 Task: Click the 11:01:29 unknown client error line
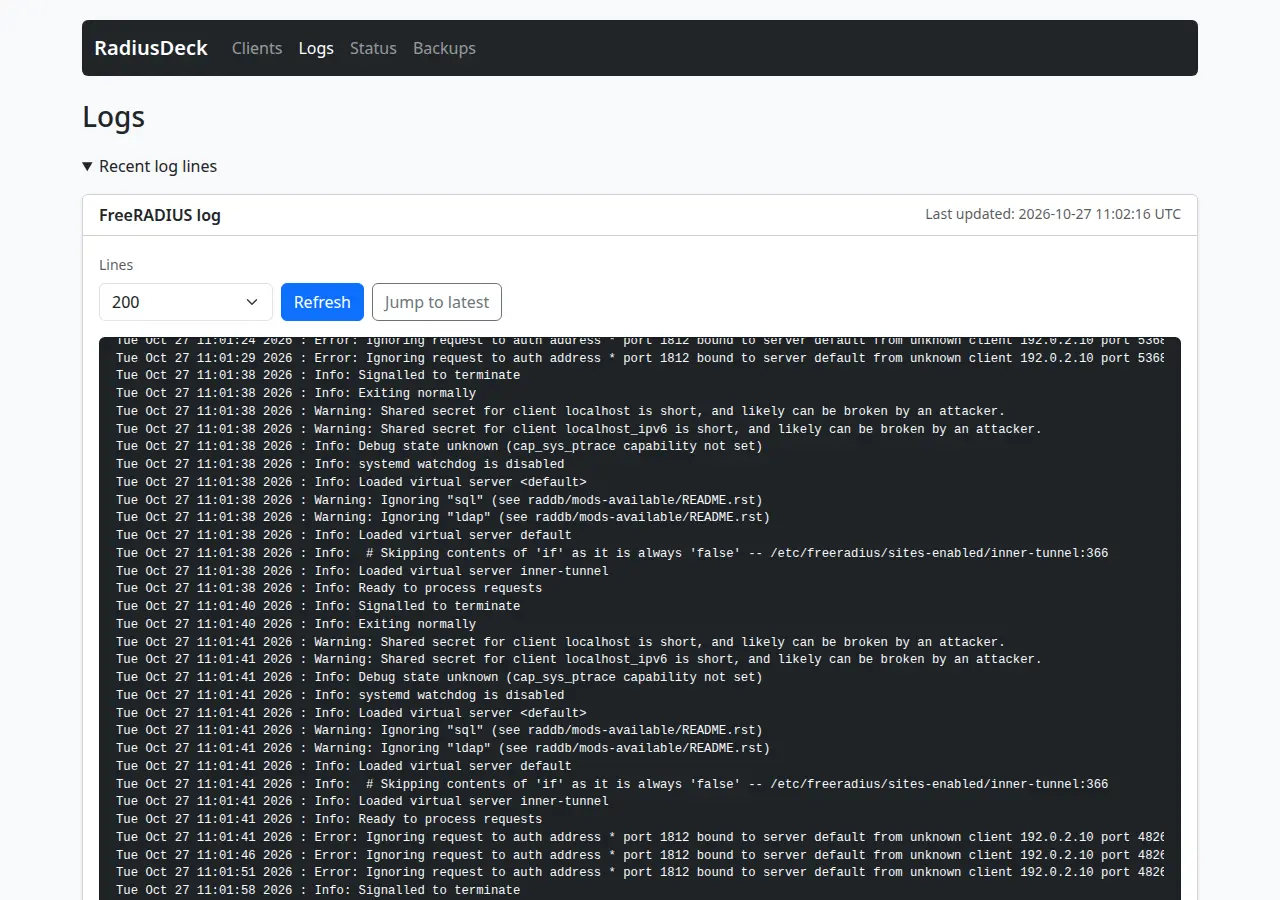coord(640,358)
